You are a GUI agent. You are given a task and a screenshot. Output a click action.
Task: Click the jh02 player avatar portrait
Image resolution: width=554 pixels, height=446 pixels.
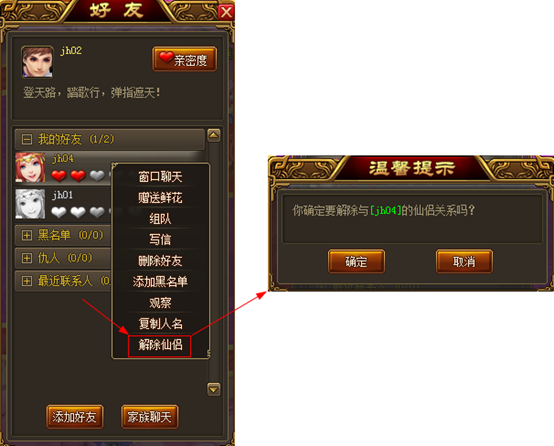(37, 61)
